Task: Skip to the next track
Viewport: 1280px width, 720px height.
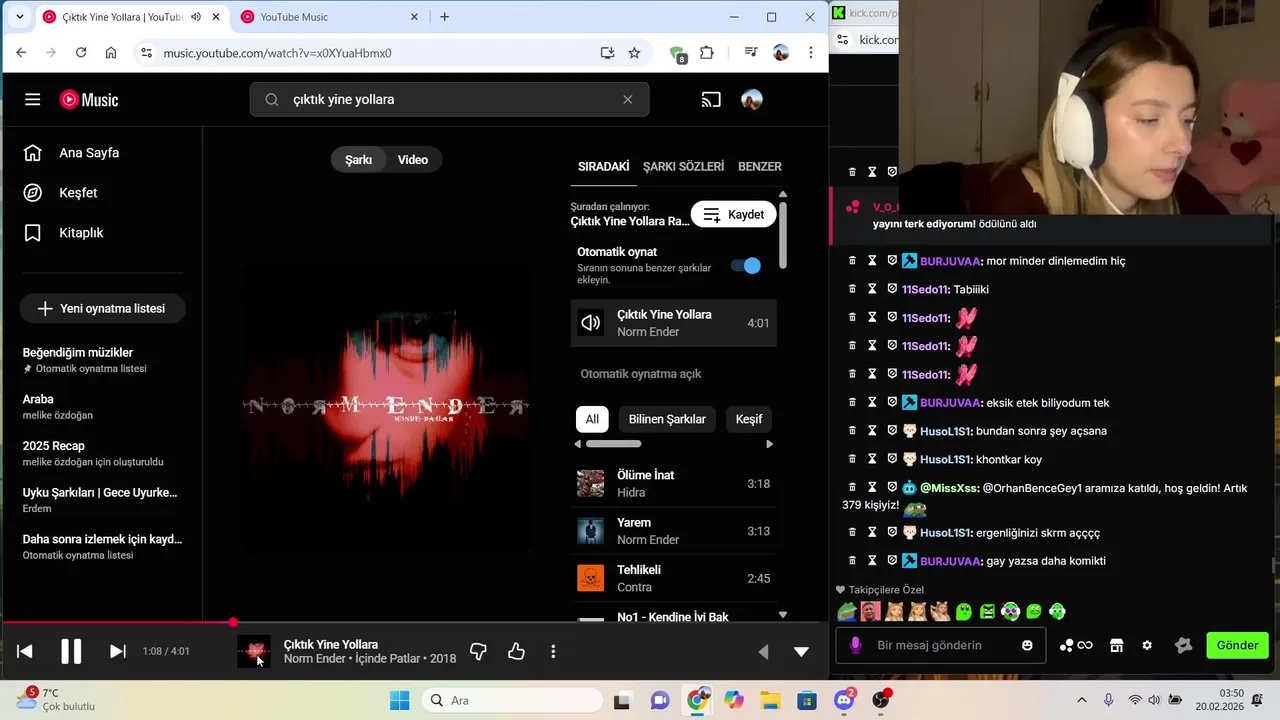Action: pyautogui.click(x=117, y=651)
